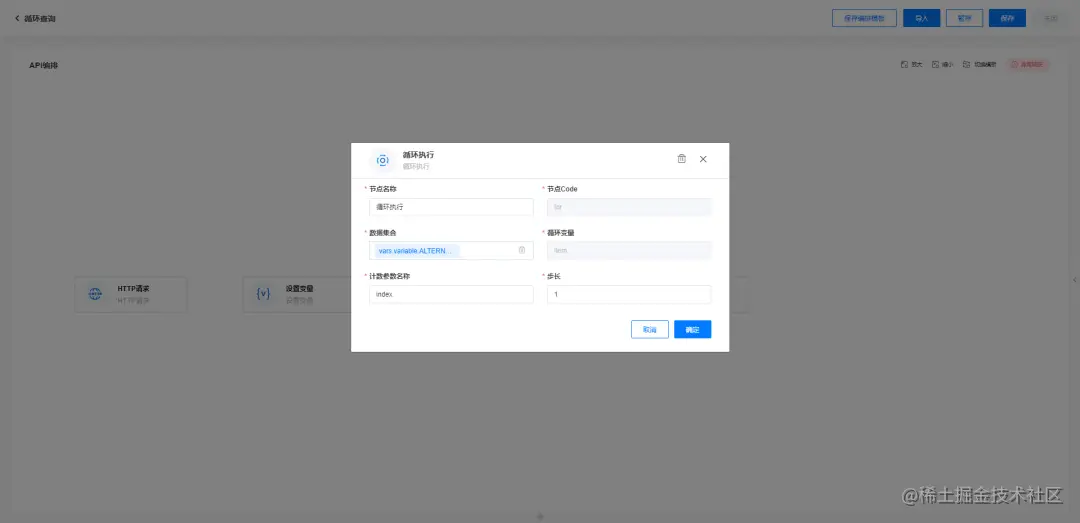This screenshot has height=523, width=1080.
Task: Click the API编排 panel title
Action: coord(43,65)
